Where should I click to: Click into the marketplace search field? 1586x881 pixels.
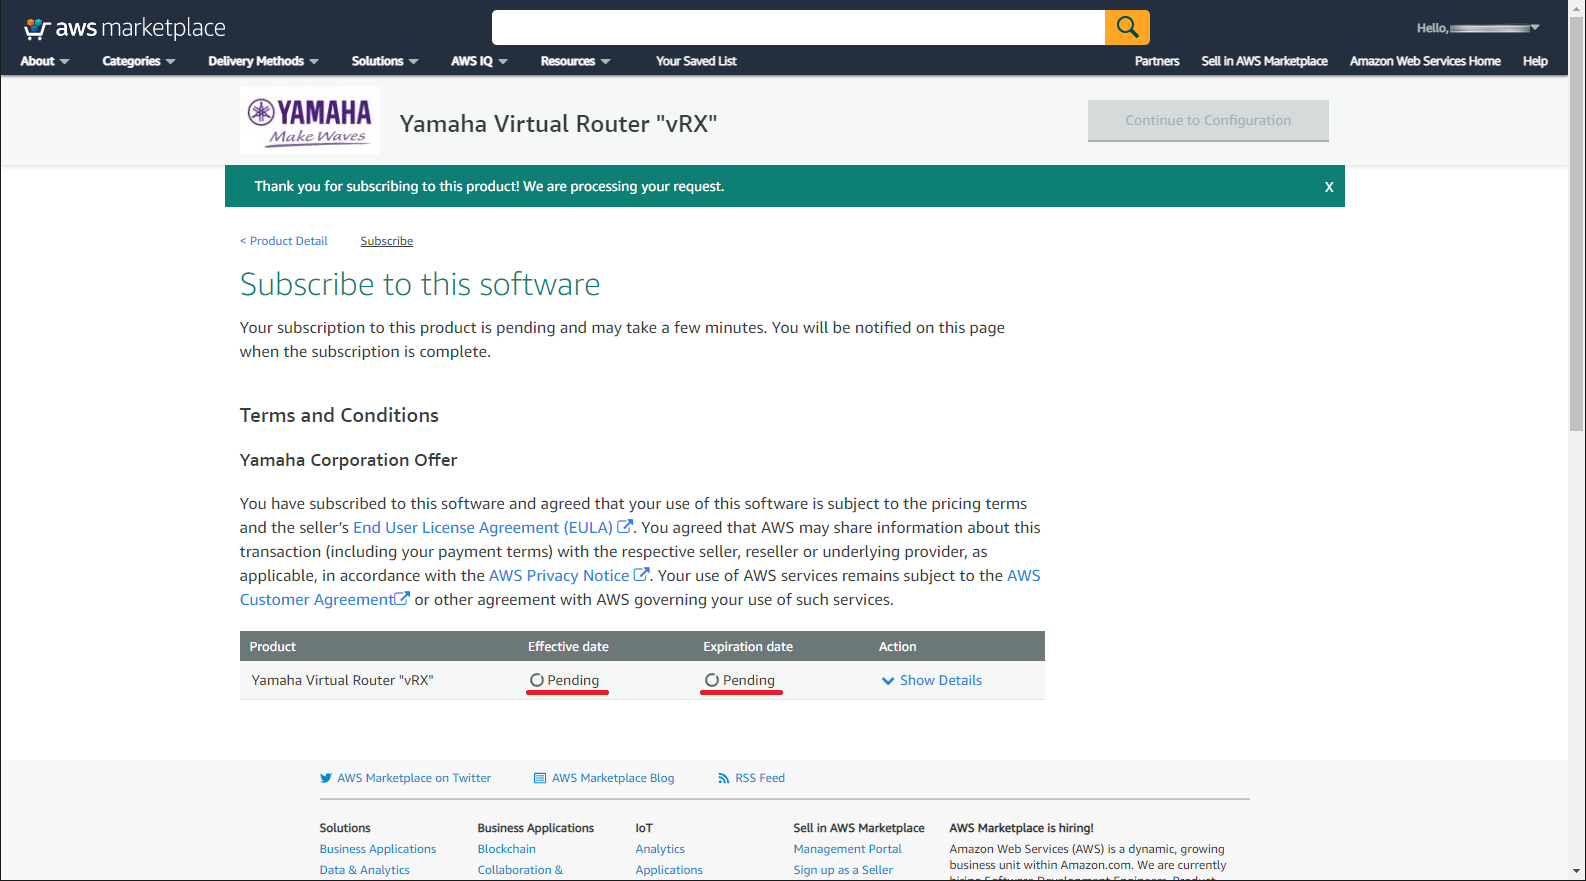(x=798, y=27)
